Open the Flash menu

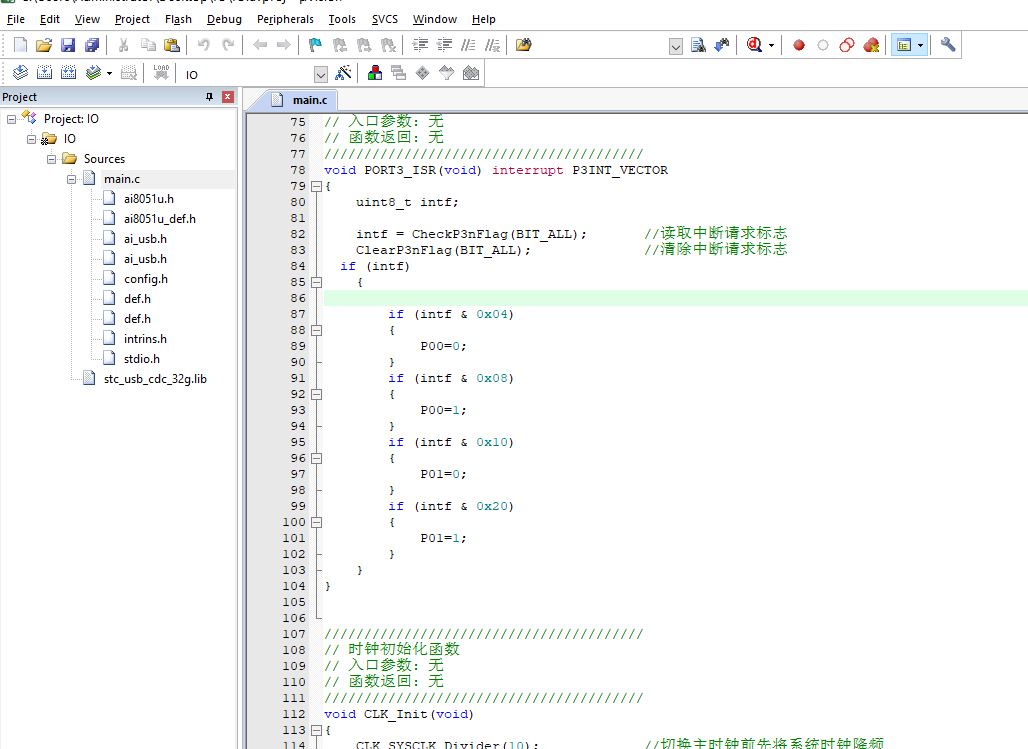point(178,19)
